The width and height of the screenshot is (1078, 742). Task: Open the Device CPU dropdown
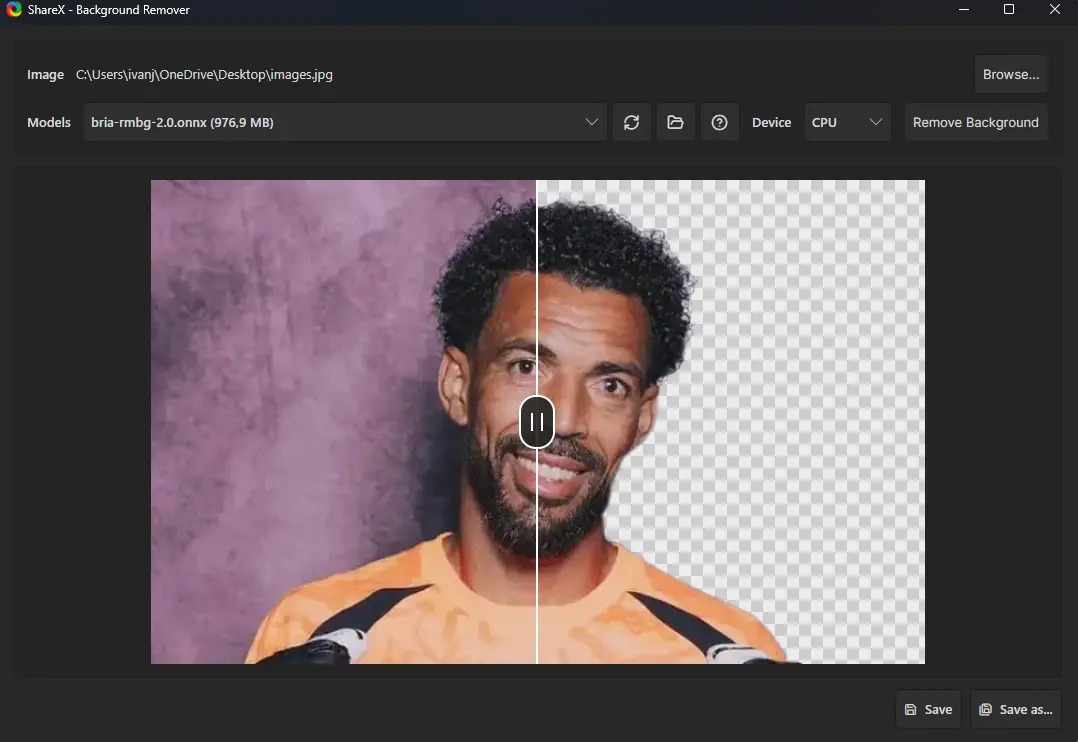847,122
